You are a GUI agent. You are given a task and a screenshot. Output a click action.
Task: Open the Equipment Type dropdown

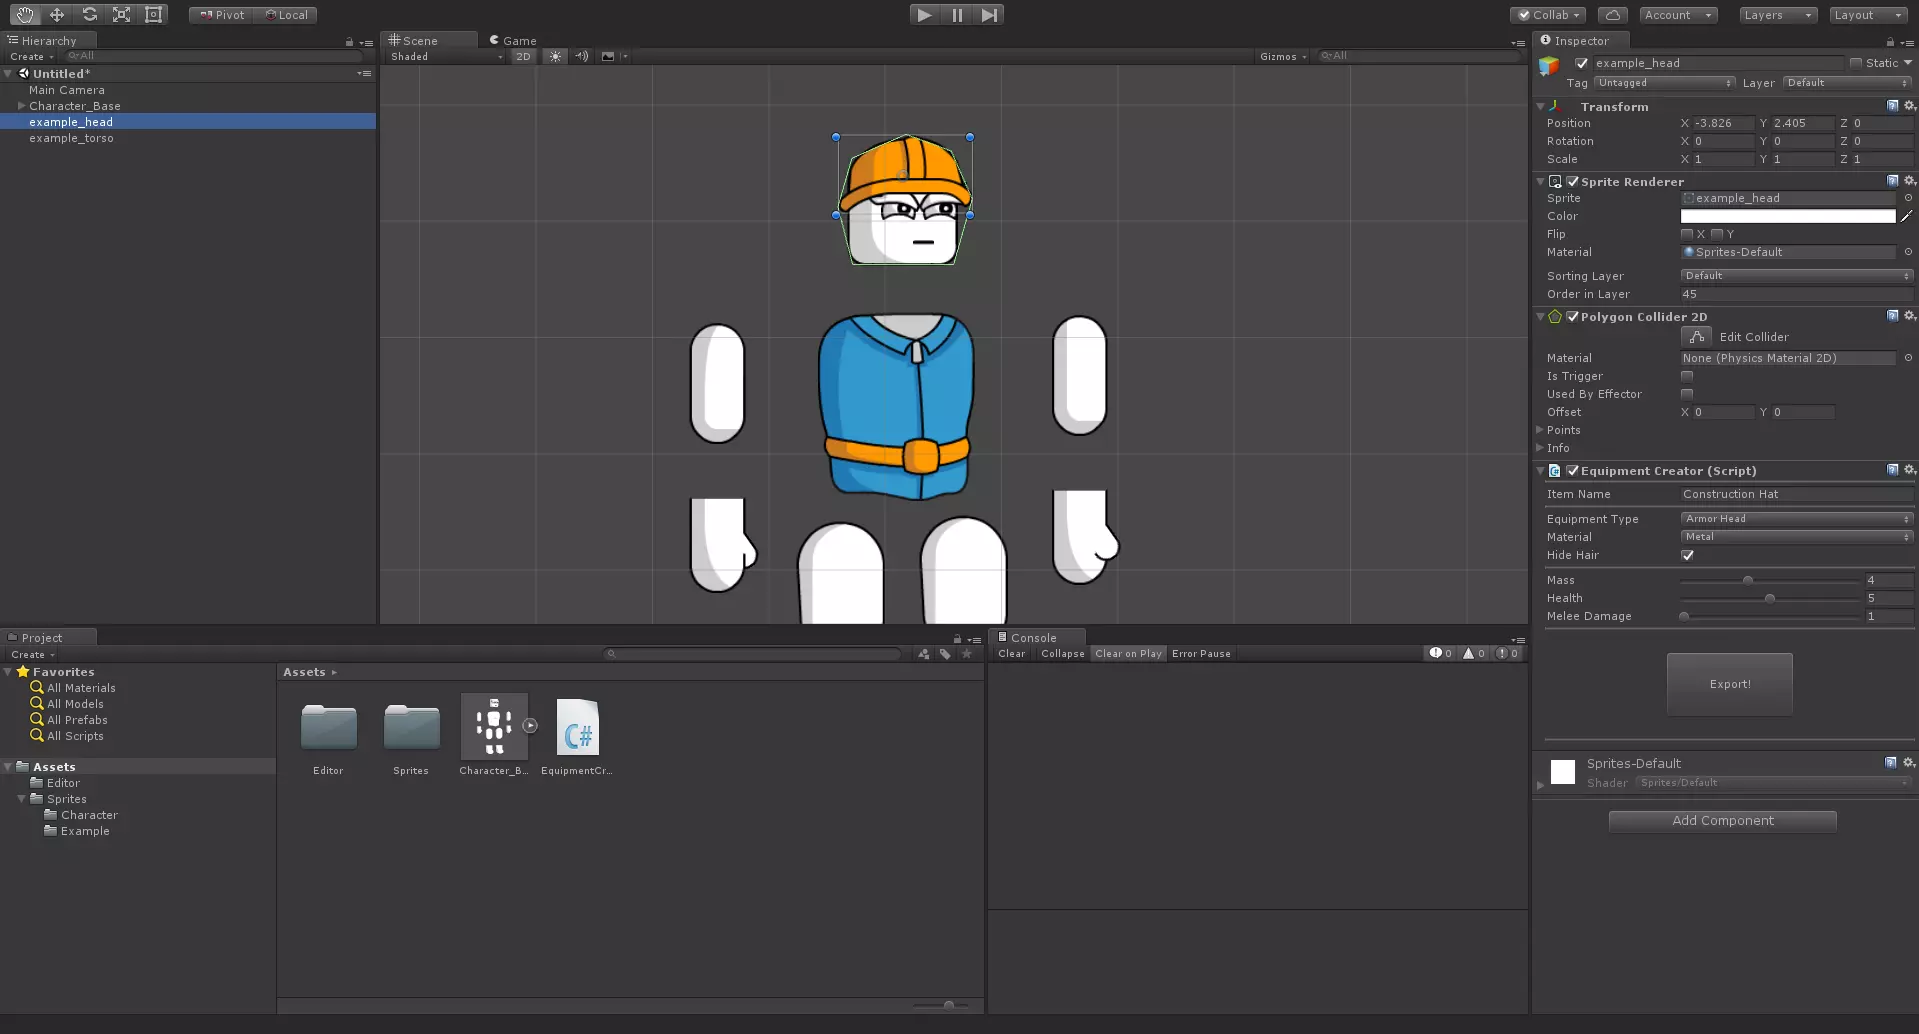(x=1796, y=519)
